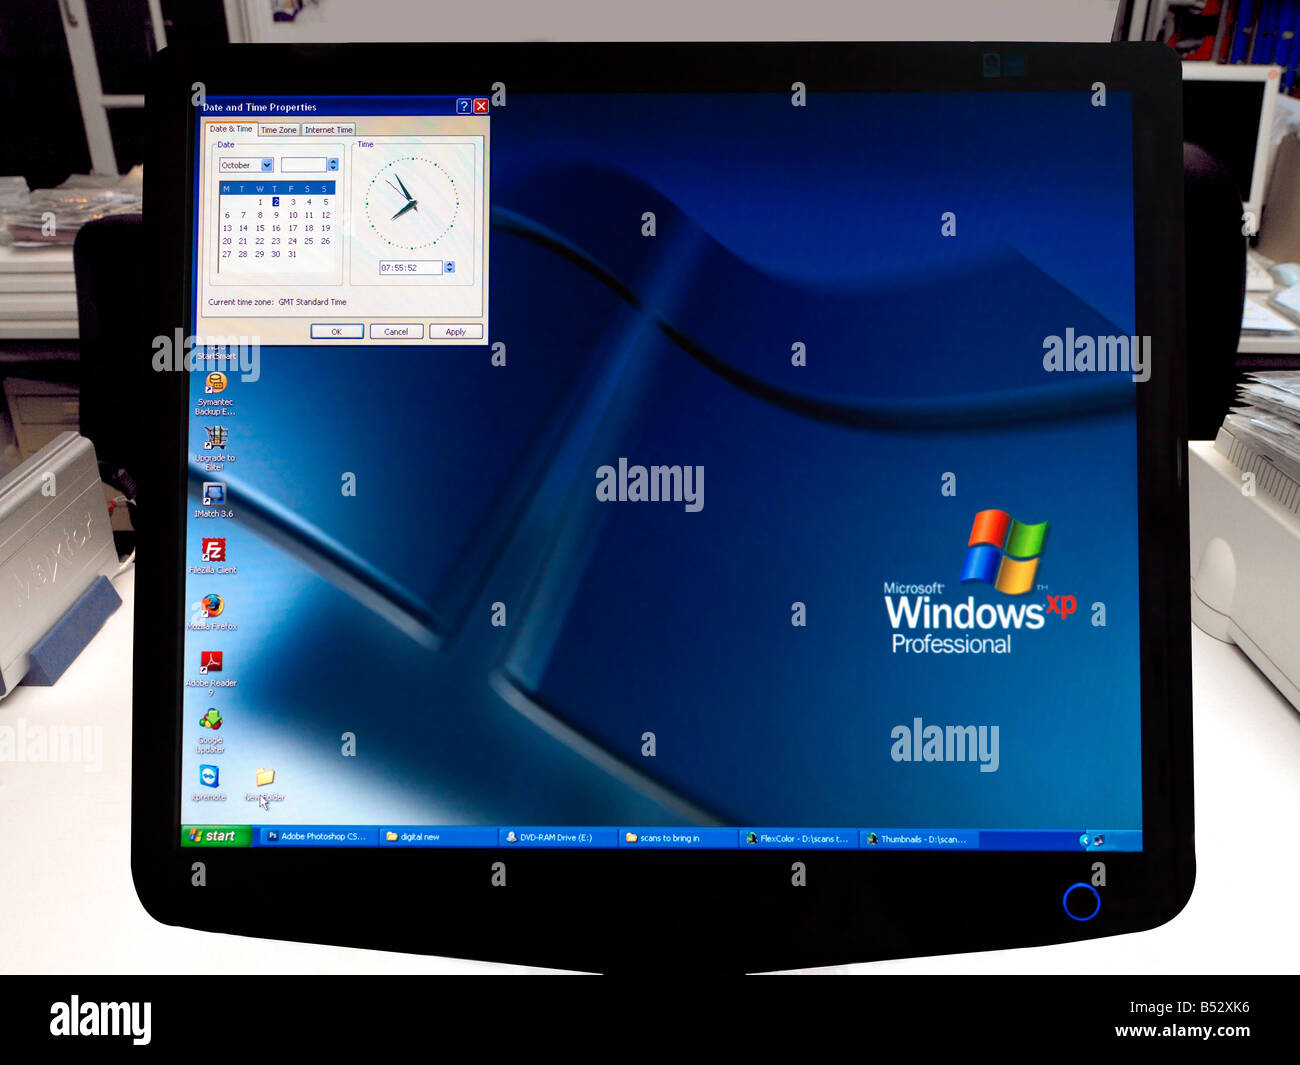Image resolution: width=1300 pixels, height=1065 pixels.
Task: Switch to Thumbnails taskbar button
Action: 920,839
